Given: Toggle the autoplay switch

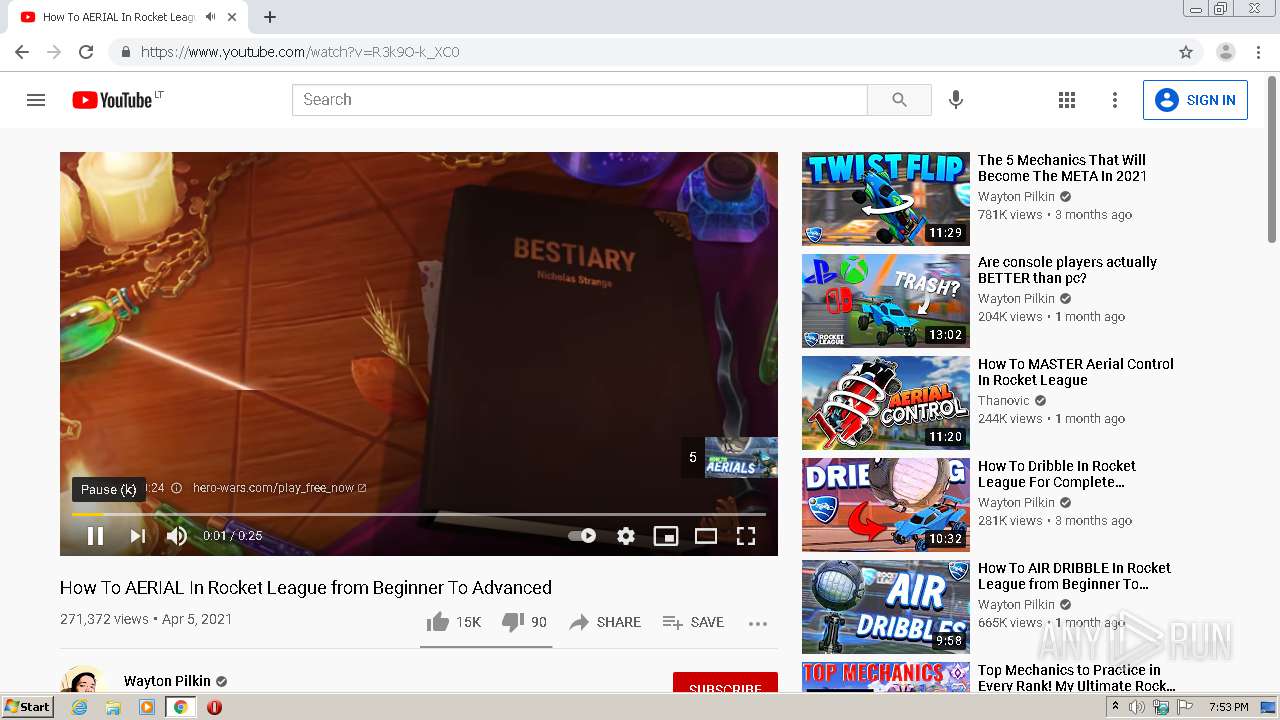Looking at the screenshot, I should point(583,536).
